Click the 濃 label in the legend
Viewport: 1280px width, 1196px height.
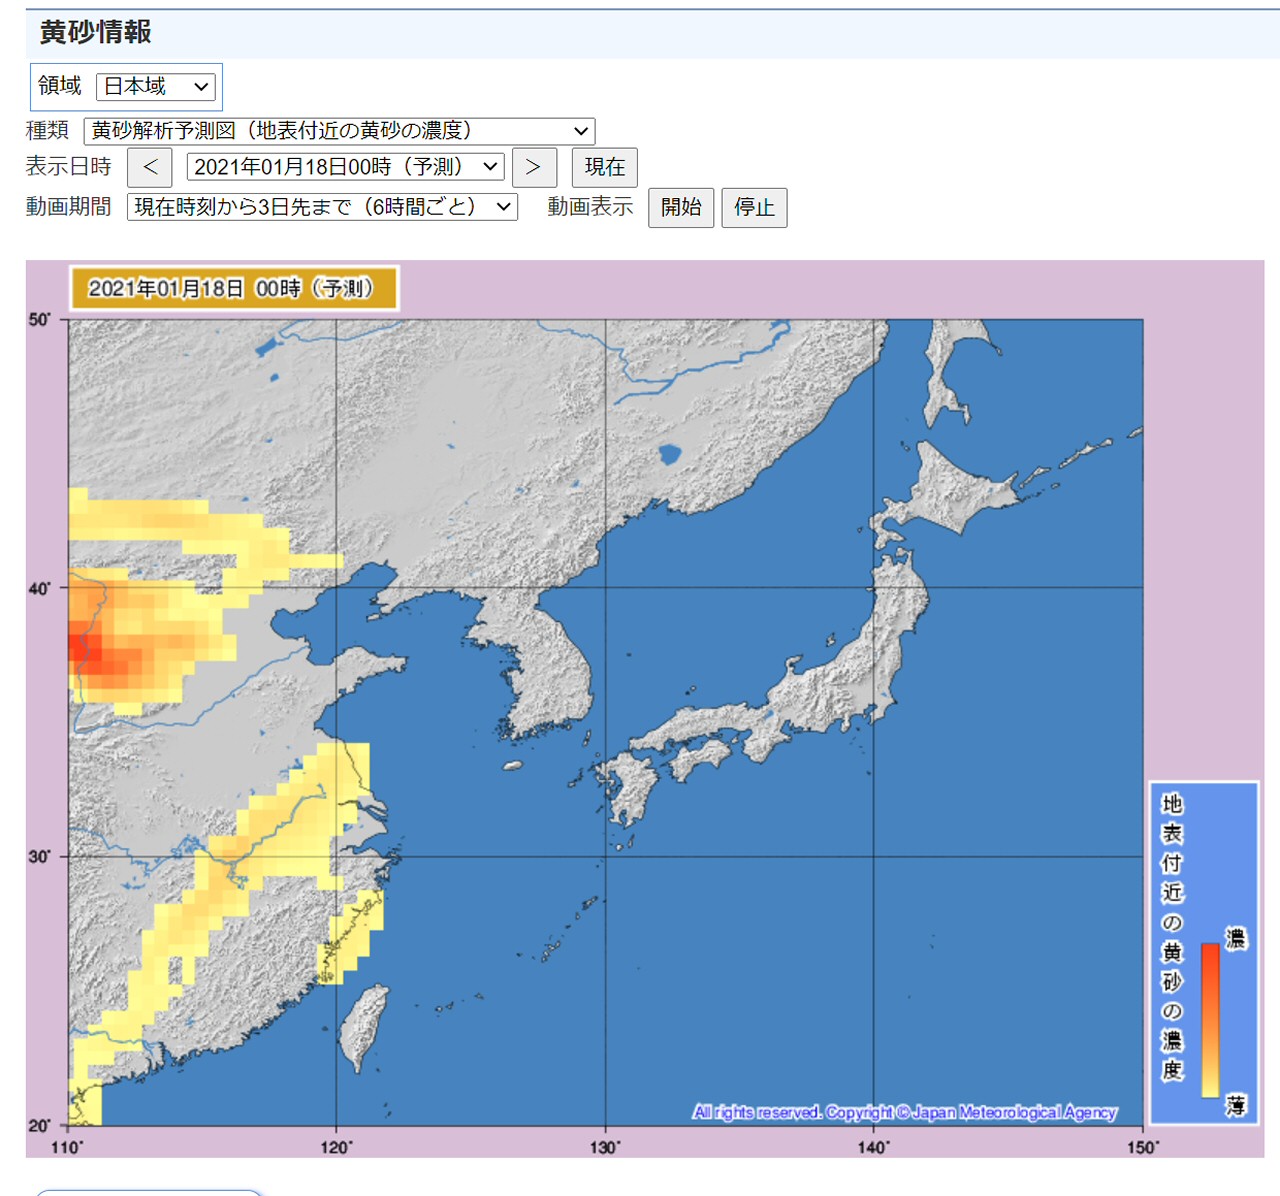1236,938
